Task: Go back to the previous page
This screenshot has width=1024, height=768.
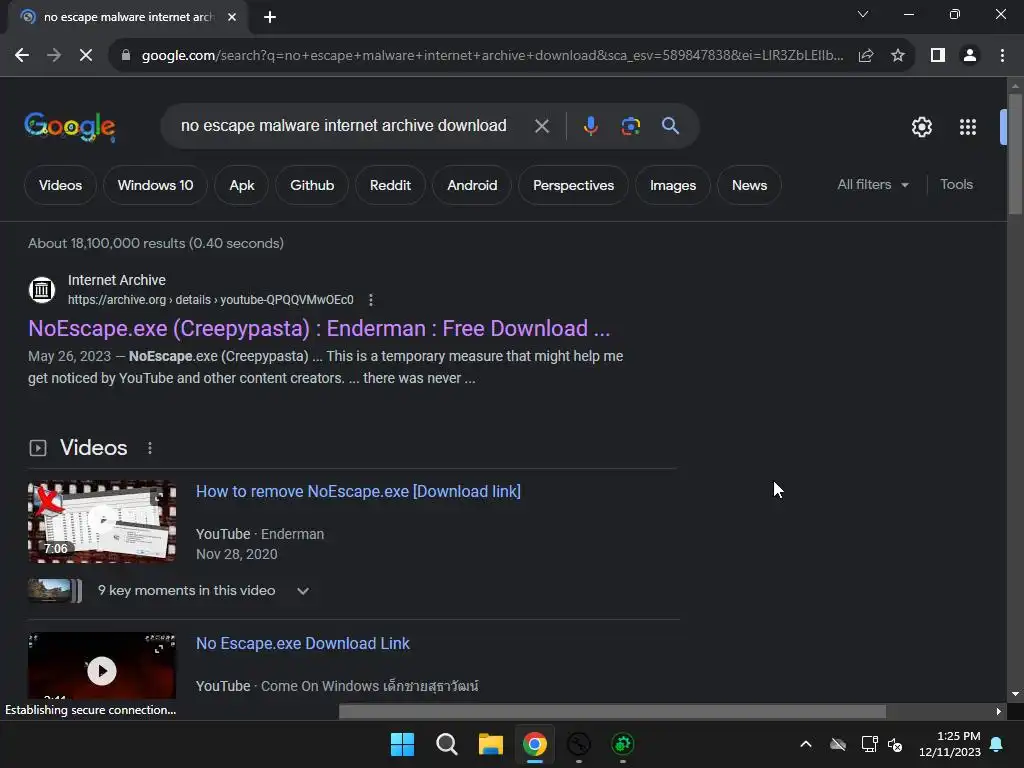Action: click(x=22, y=56)
